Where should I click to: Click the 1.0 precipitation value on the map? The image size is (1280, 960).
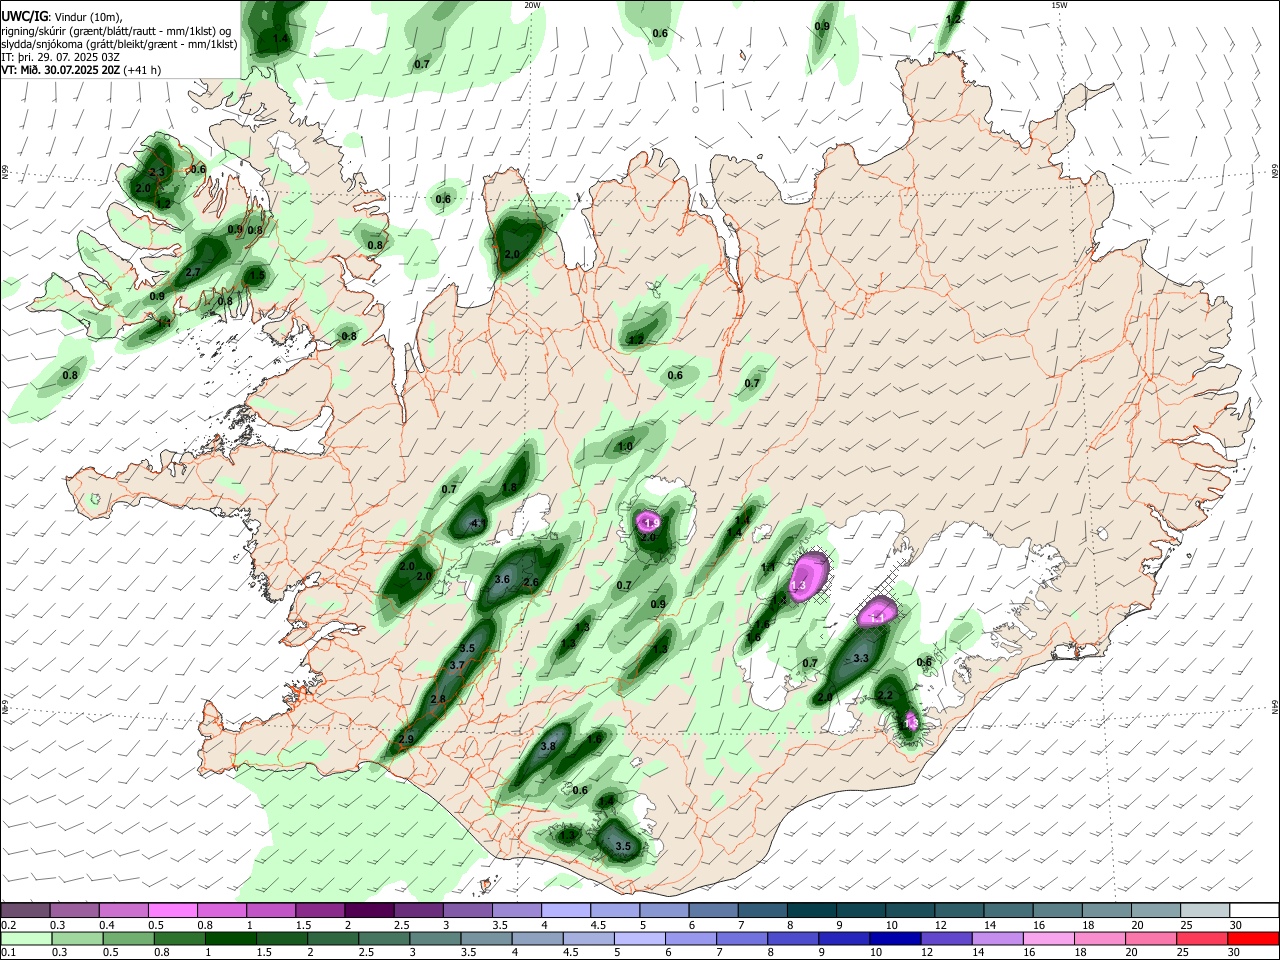tap(626, 446)
